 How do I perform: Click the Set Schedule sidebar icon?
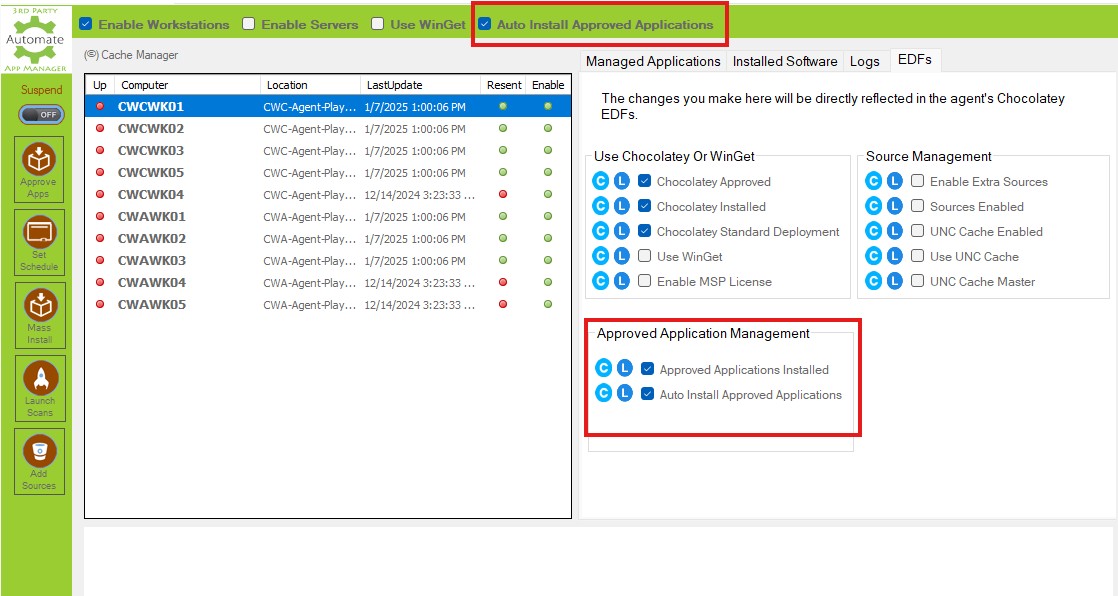click(39, 242)
